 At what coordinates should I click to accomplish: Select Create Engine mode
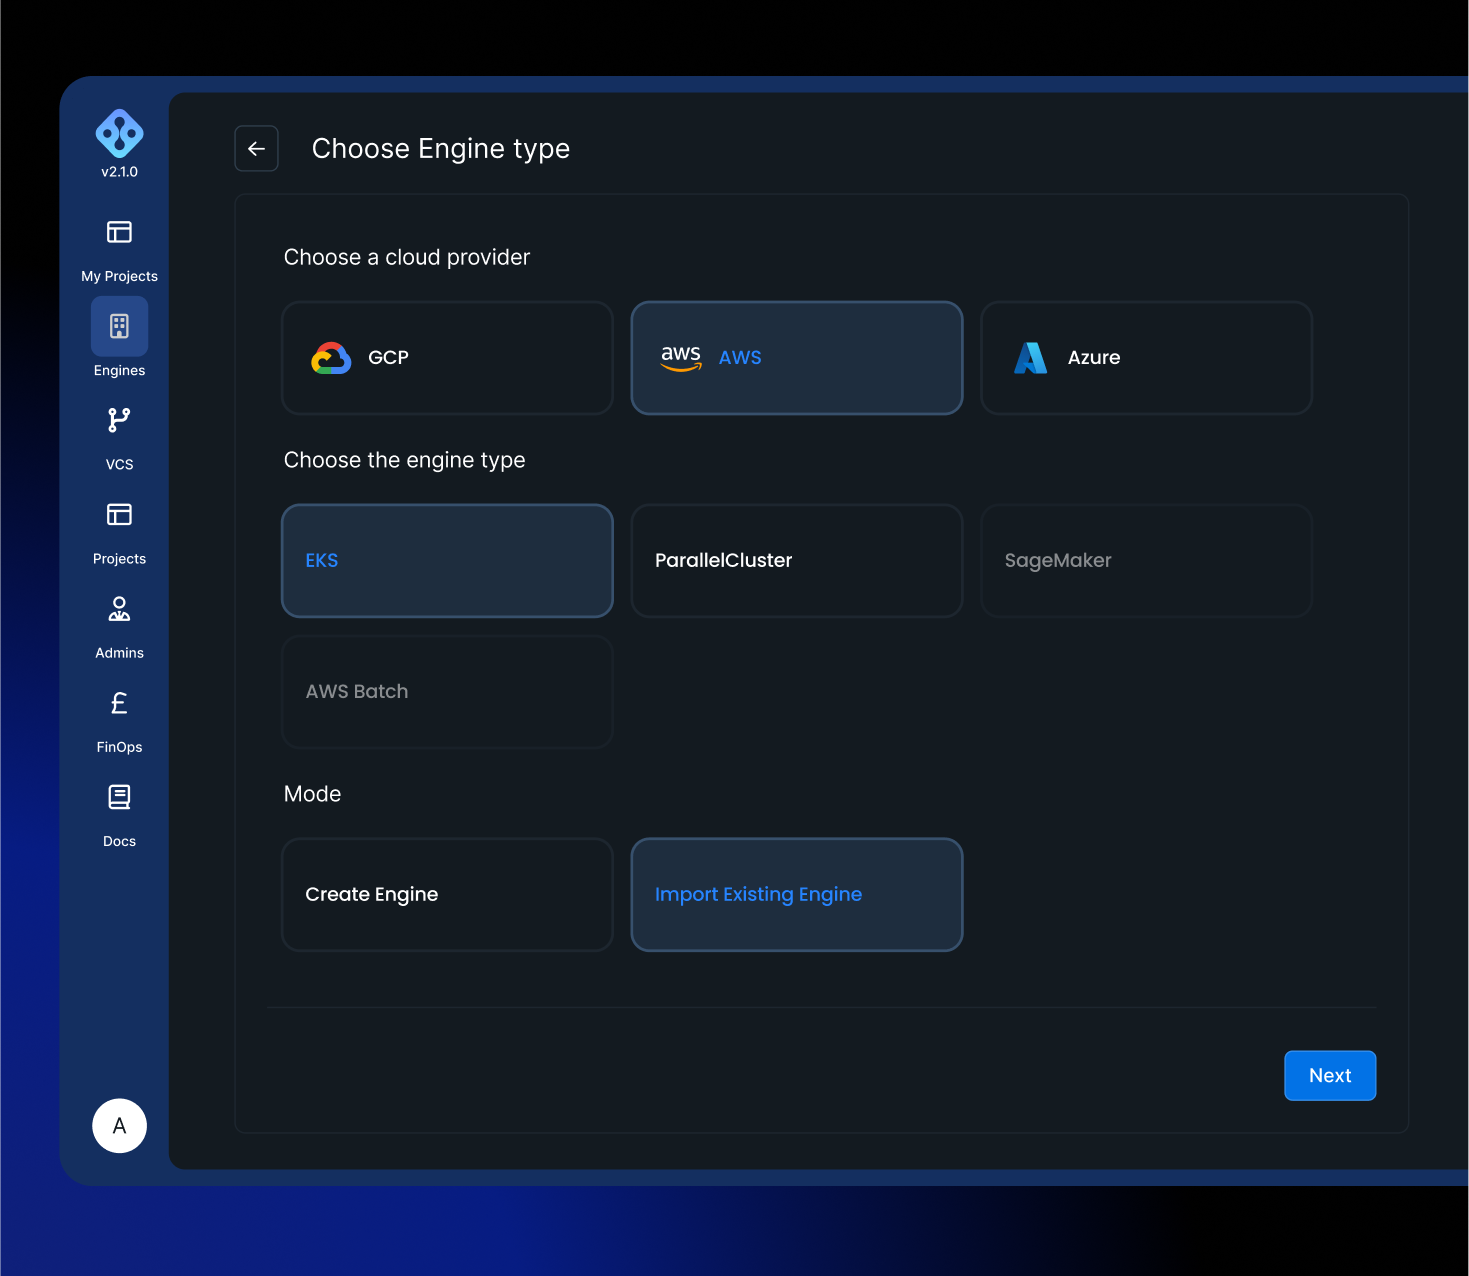point(447,895)
